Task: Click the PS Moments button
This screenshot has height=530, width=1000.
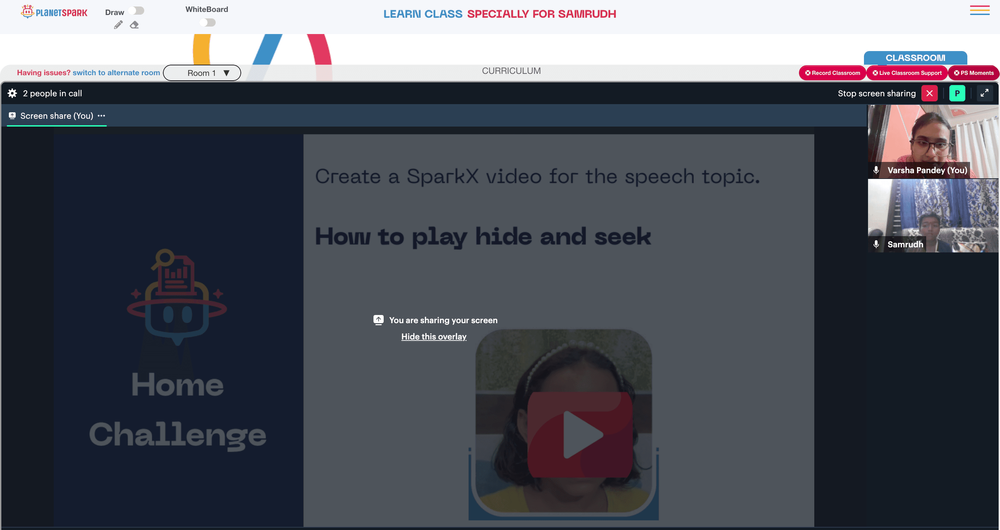Action: coord(973,73)
